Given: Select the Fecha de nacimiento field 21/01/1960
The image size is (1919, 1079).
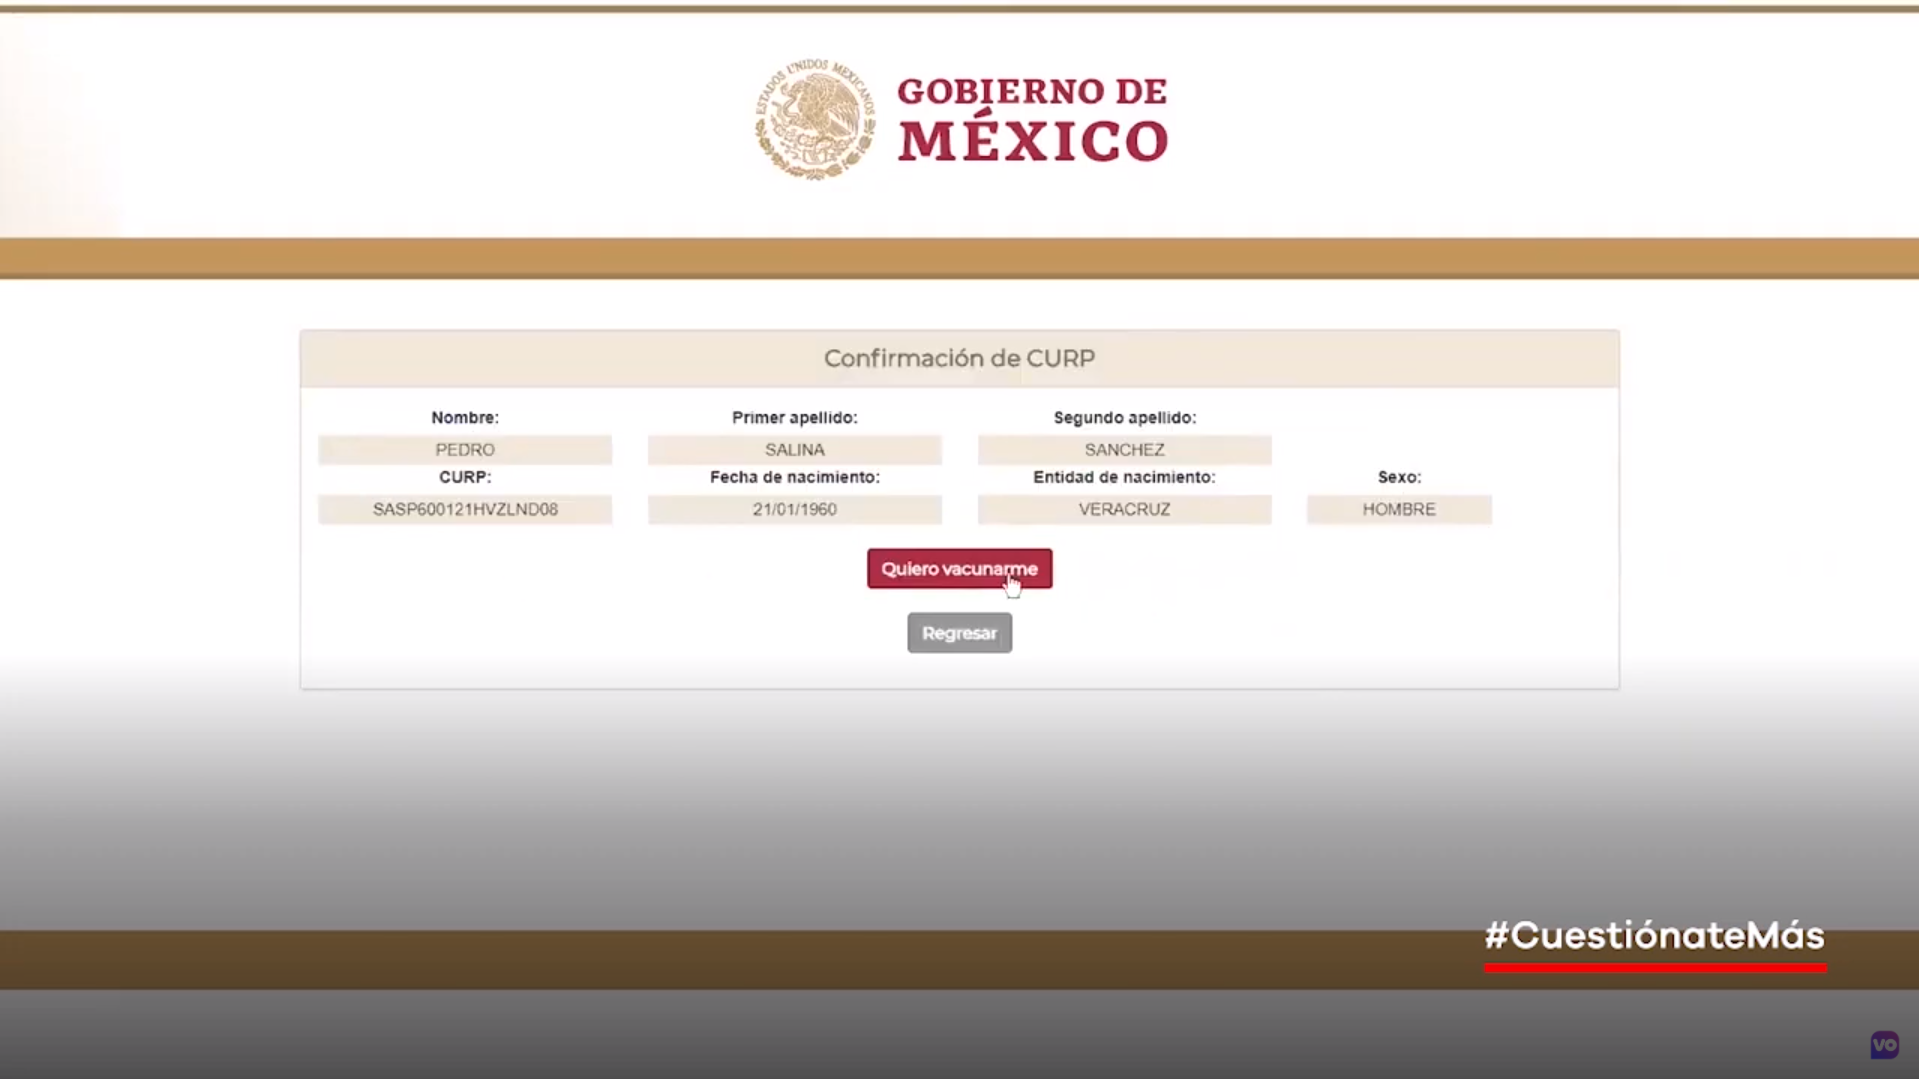Looking at the screenshot, I should (x=794, y=509).
